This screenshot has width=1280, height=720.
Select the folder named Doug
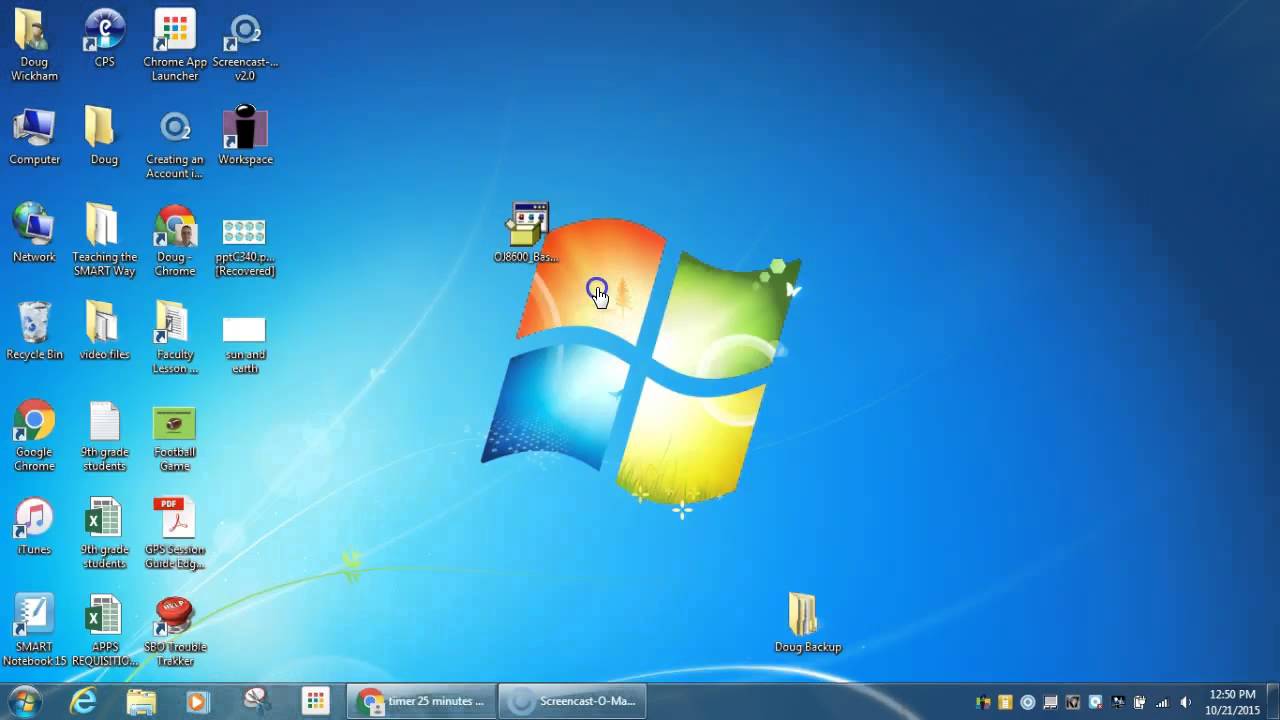pos(104,136)
